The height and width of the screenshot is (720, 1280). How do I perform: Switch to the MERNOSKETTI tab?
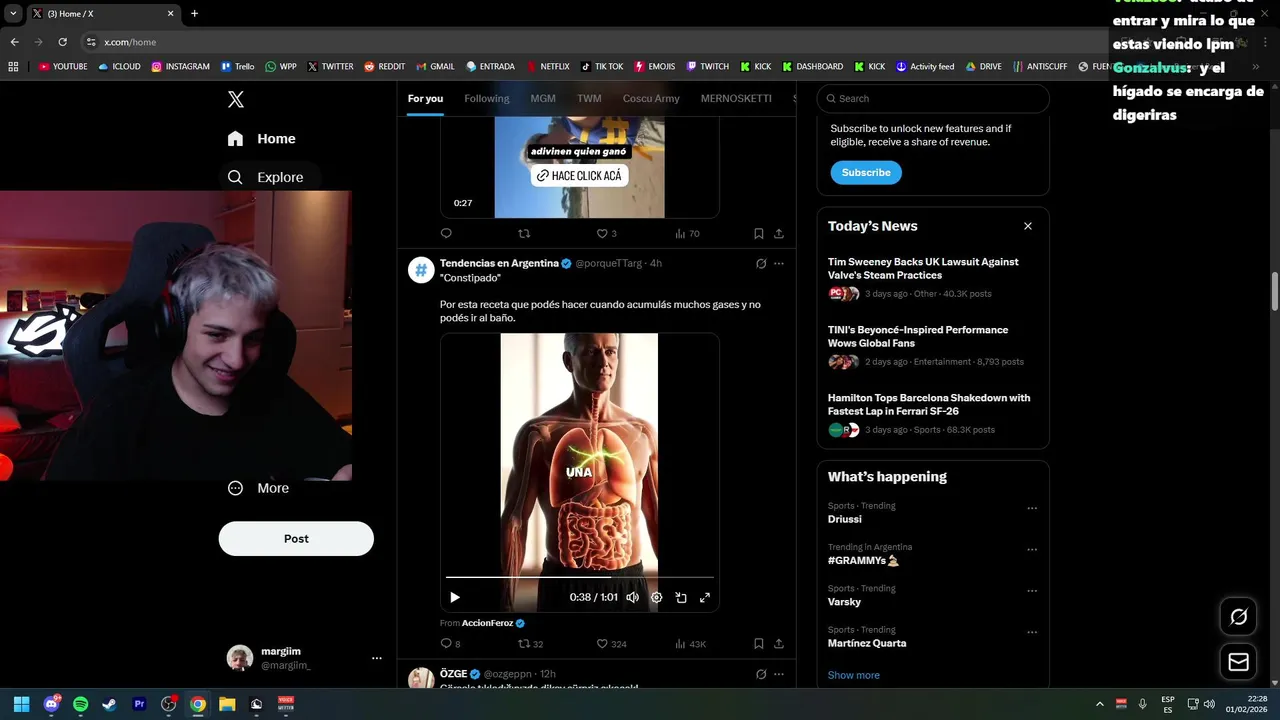736,98
